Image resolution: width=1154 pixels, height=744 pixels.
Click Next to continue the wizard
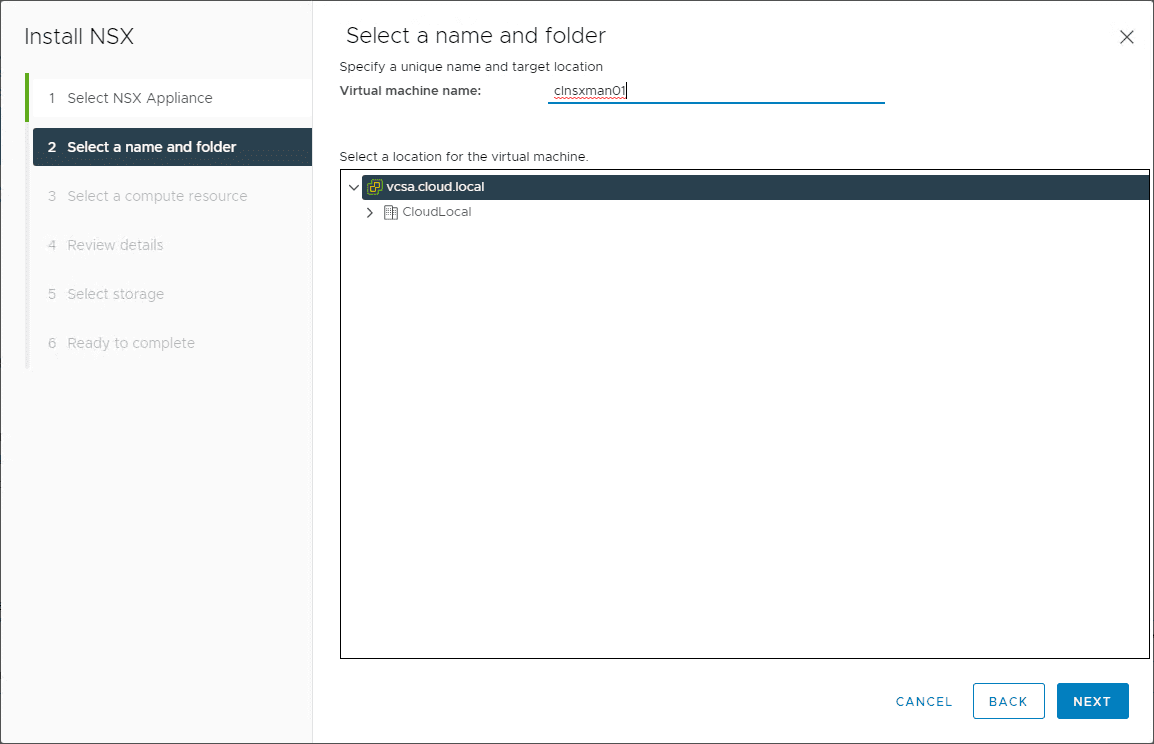(x=1092, y=701)
